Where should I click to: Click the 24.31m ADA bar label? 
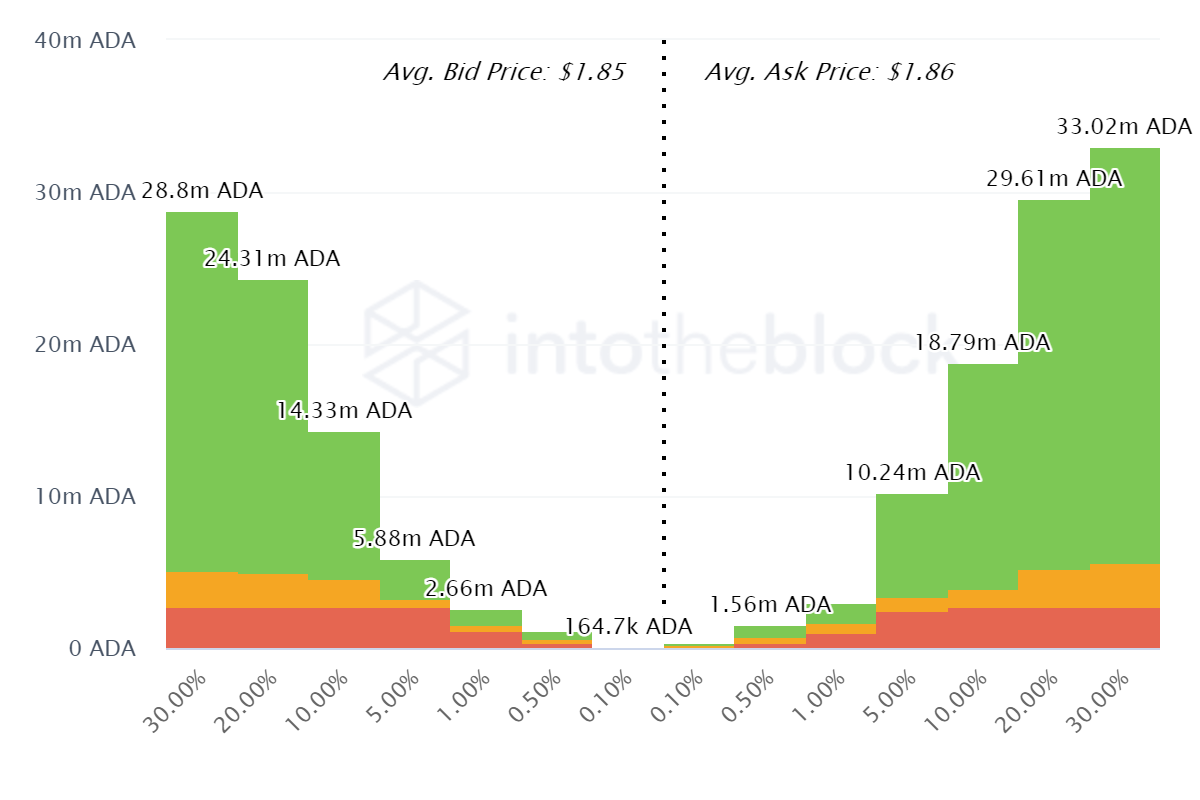[272, 259]
